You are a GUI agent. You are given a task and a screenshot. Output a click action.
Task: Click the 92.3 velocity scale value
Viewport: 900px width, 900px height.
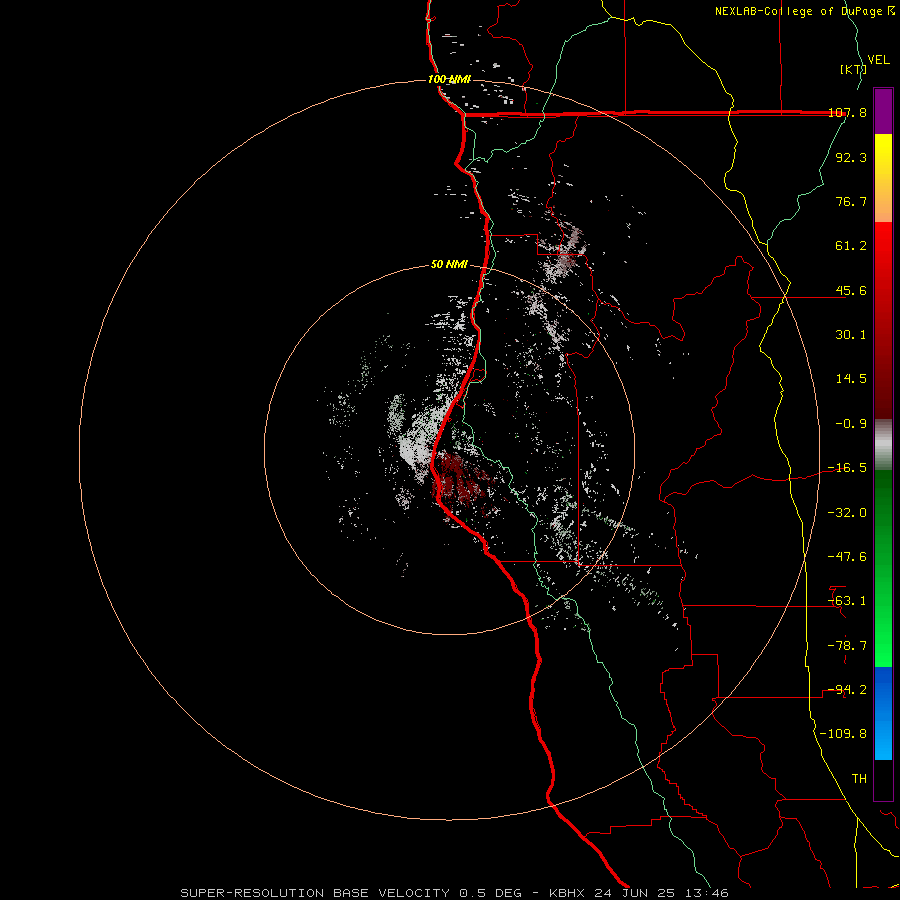(x=851, y=157)
